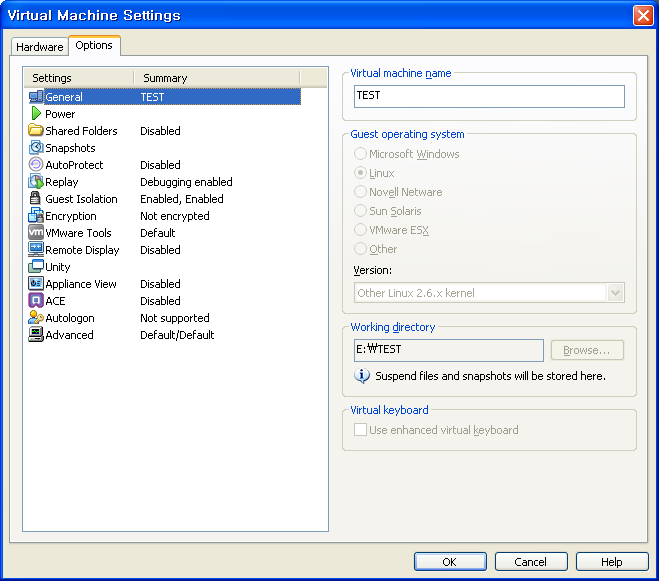Click the Autologon user key icon
This screenshot has height=581, width=659.
[x=36, y=318]
